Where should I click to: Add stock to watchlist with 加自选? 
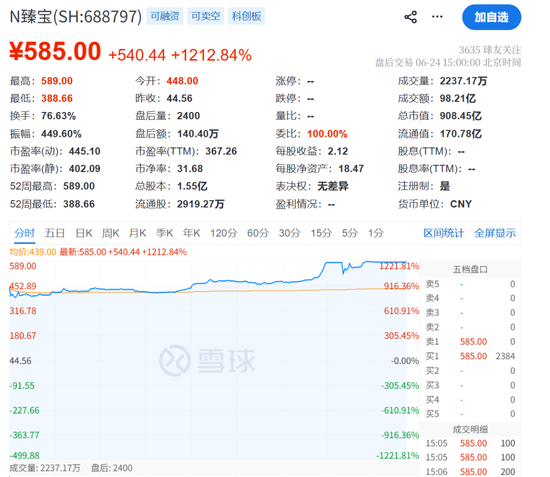tap(491, 17)
